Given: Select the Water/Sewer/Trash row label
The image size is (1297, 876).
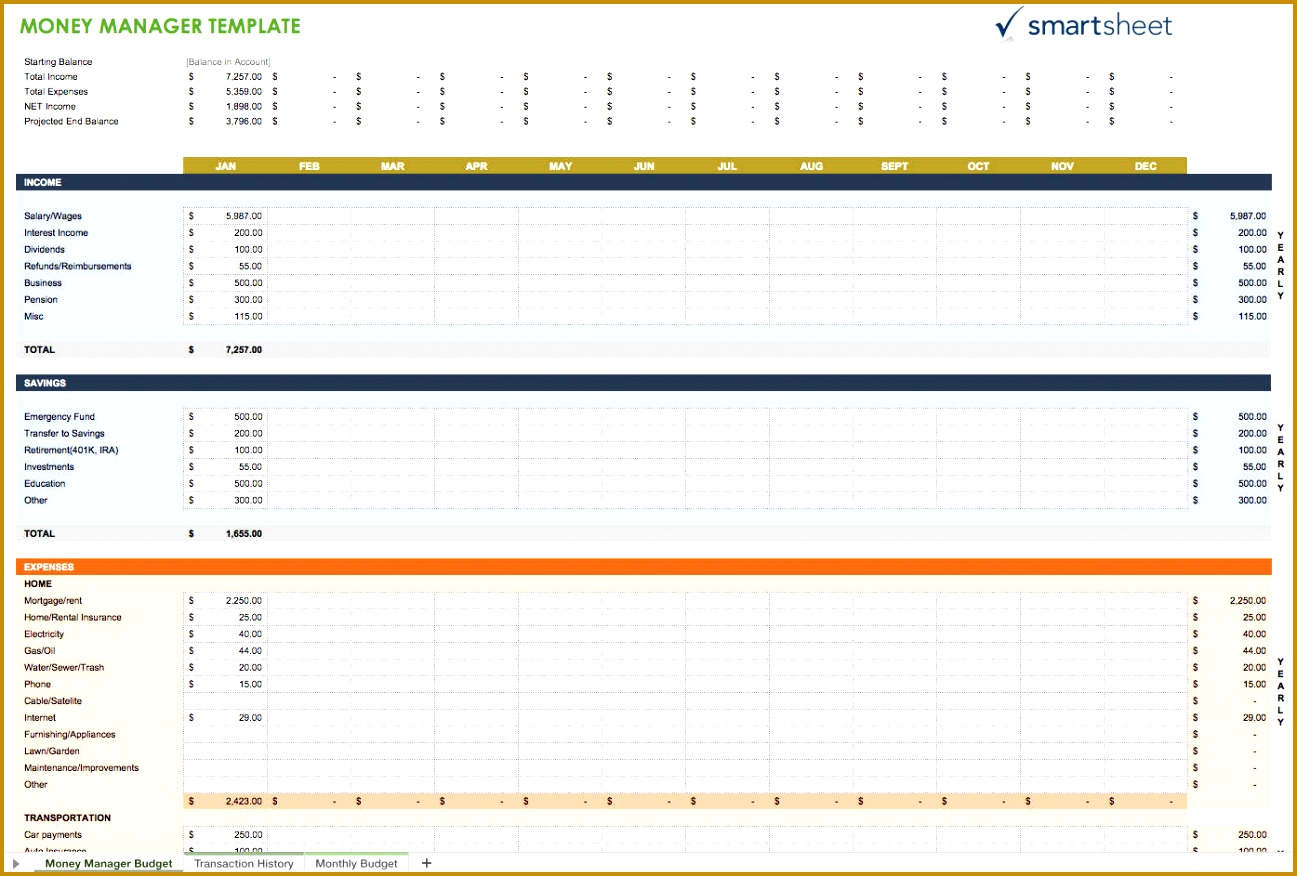Looking at the screenshot, I should click(x=64, y=668).
